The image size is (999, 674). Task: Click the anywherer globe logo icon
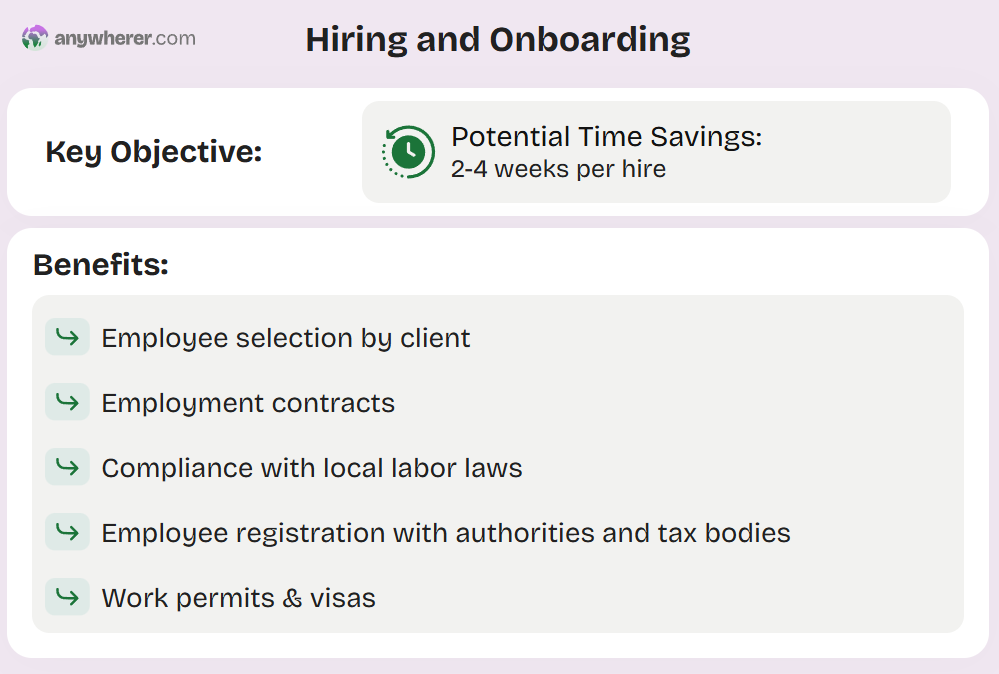(34, 38)
